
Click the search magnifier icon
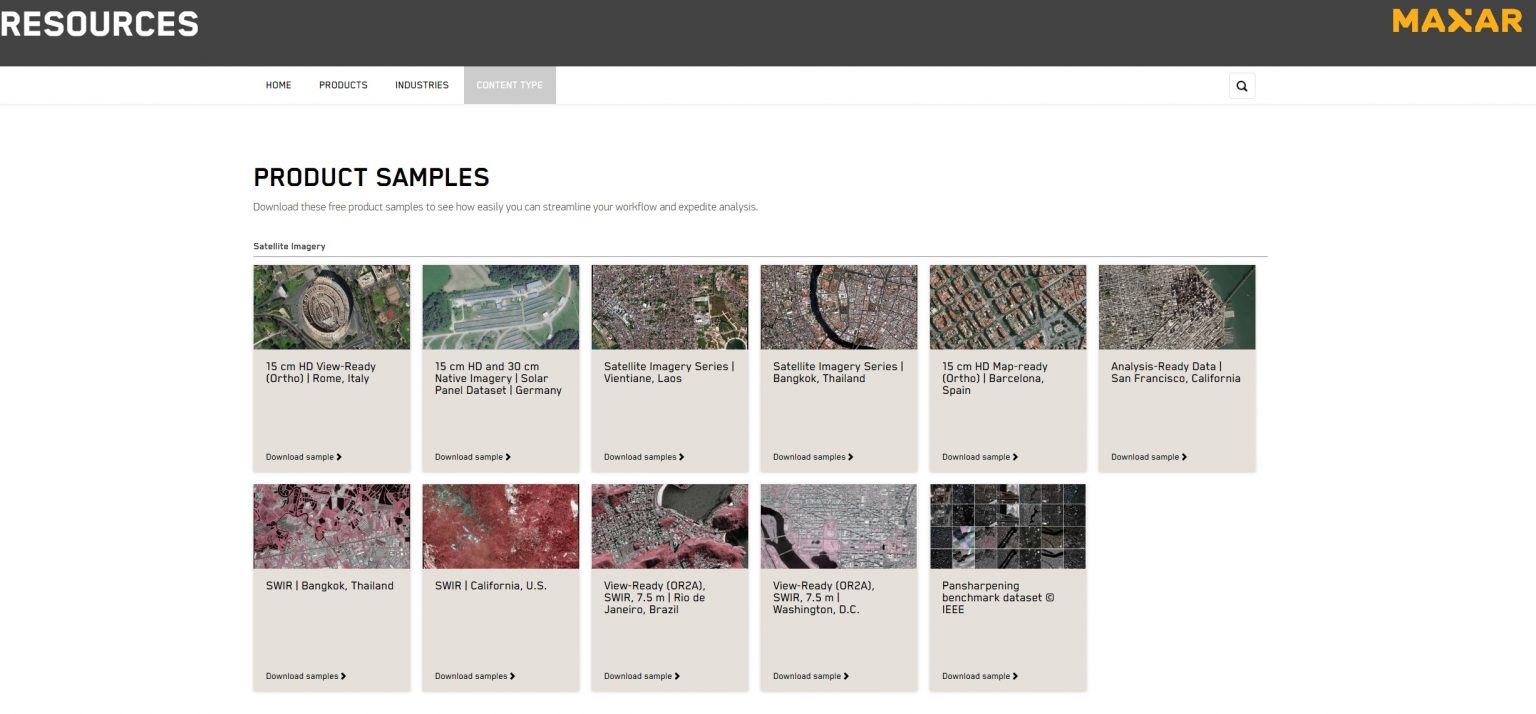[1241, 86]
